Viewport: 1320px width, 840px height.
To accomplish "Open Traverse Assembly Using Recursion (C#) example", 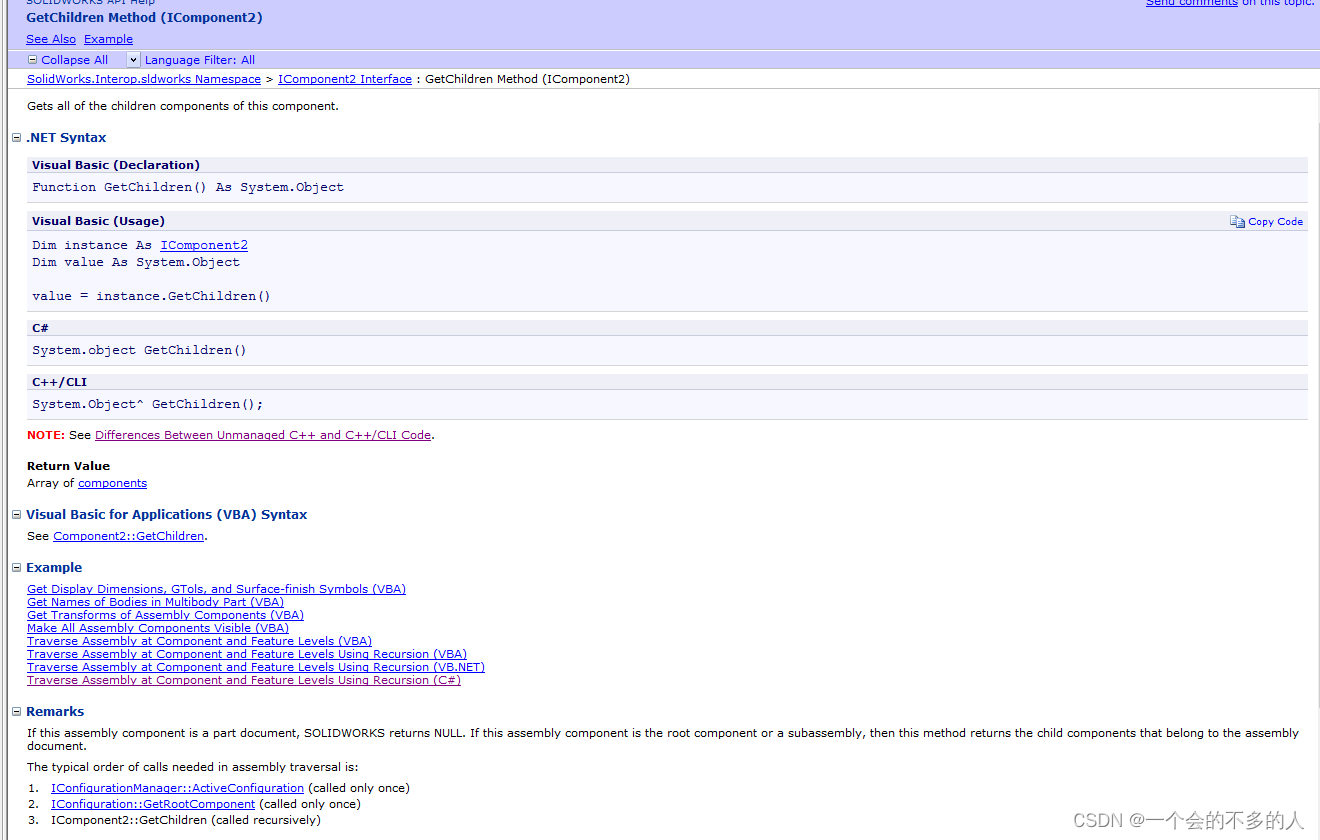I will (244, 680).
